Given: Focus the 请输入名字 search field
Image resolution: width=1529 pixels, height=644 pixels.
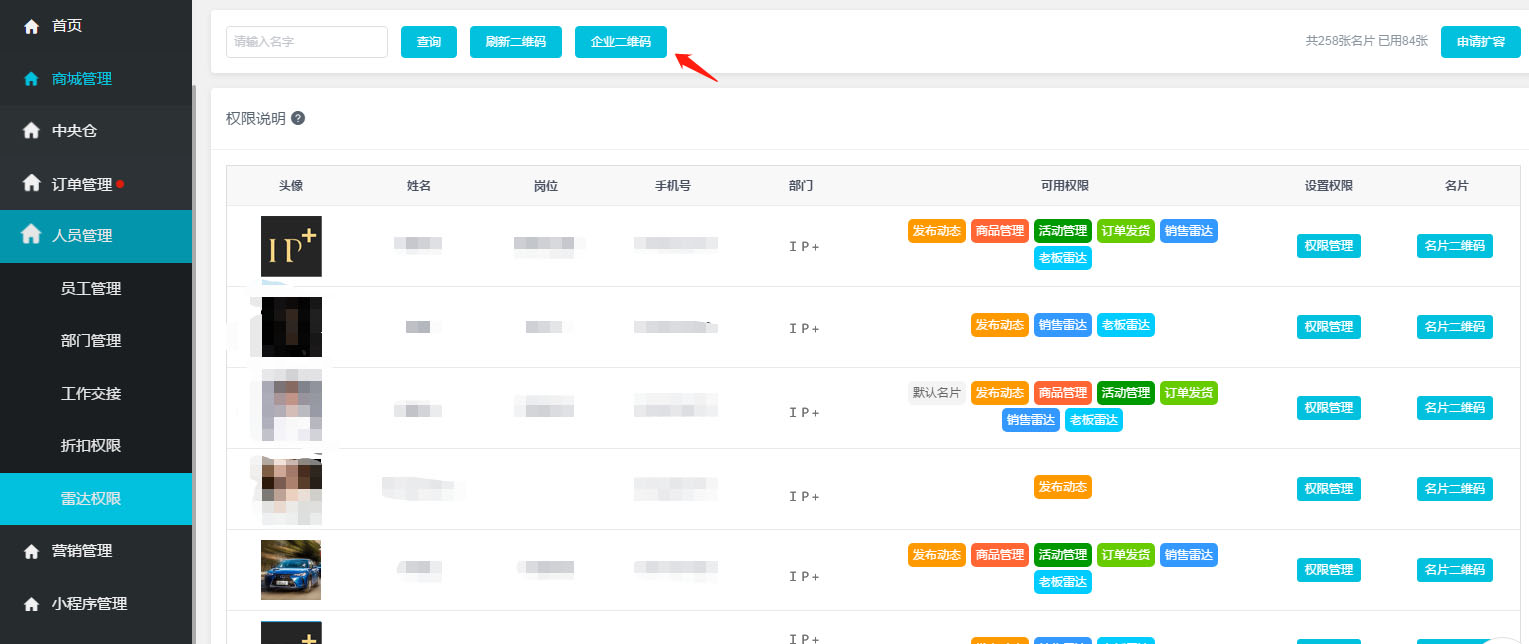Looking at the screenshot, I should point(306,42).
